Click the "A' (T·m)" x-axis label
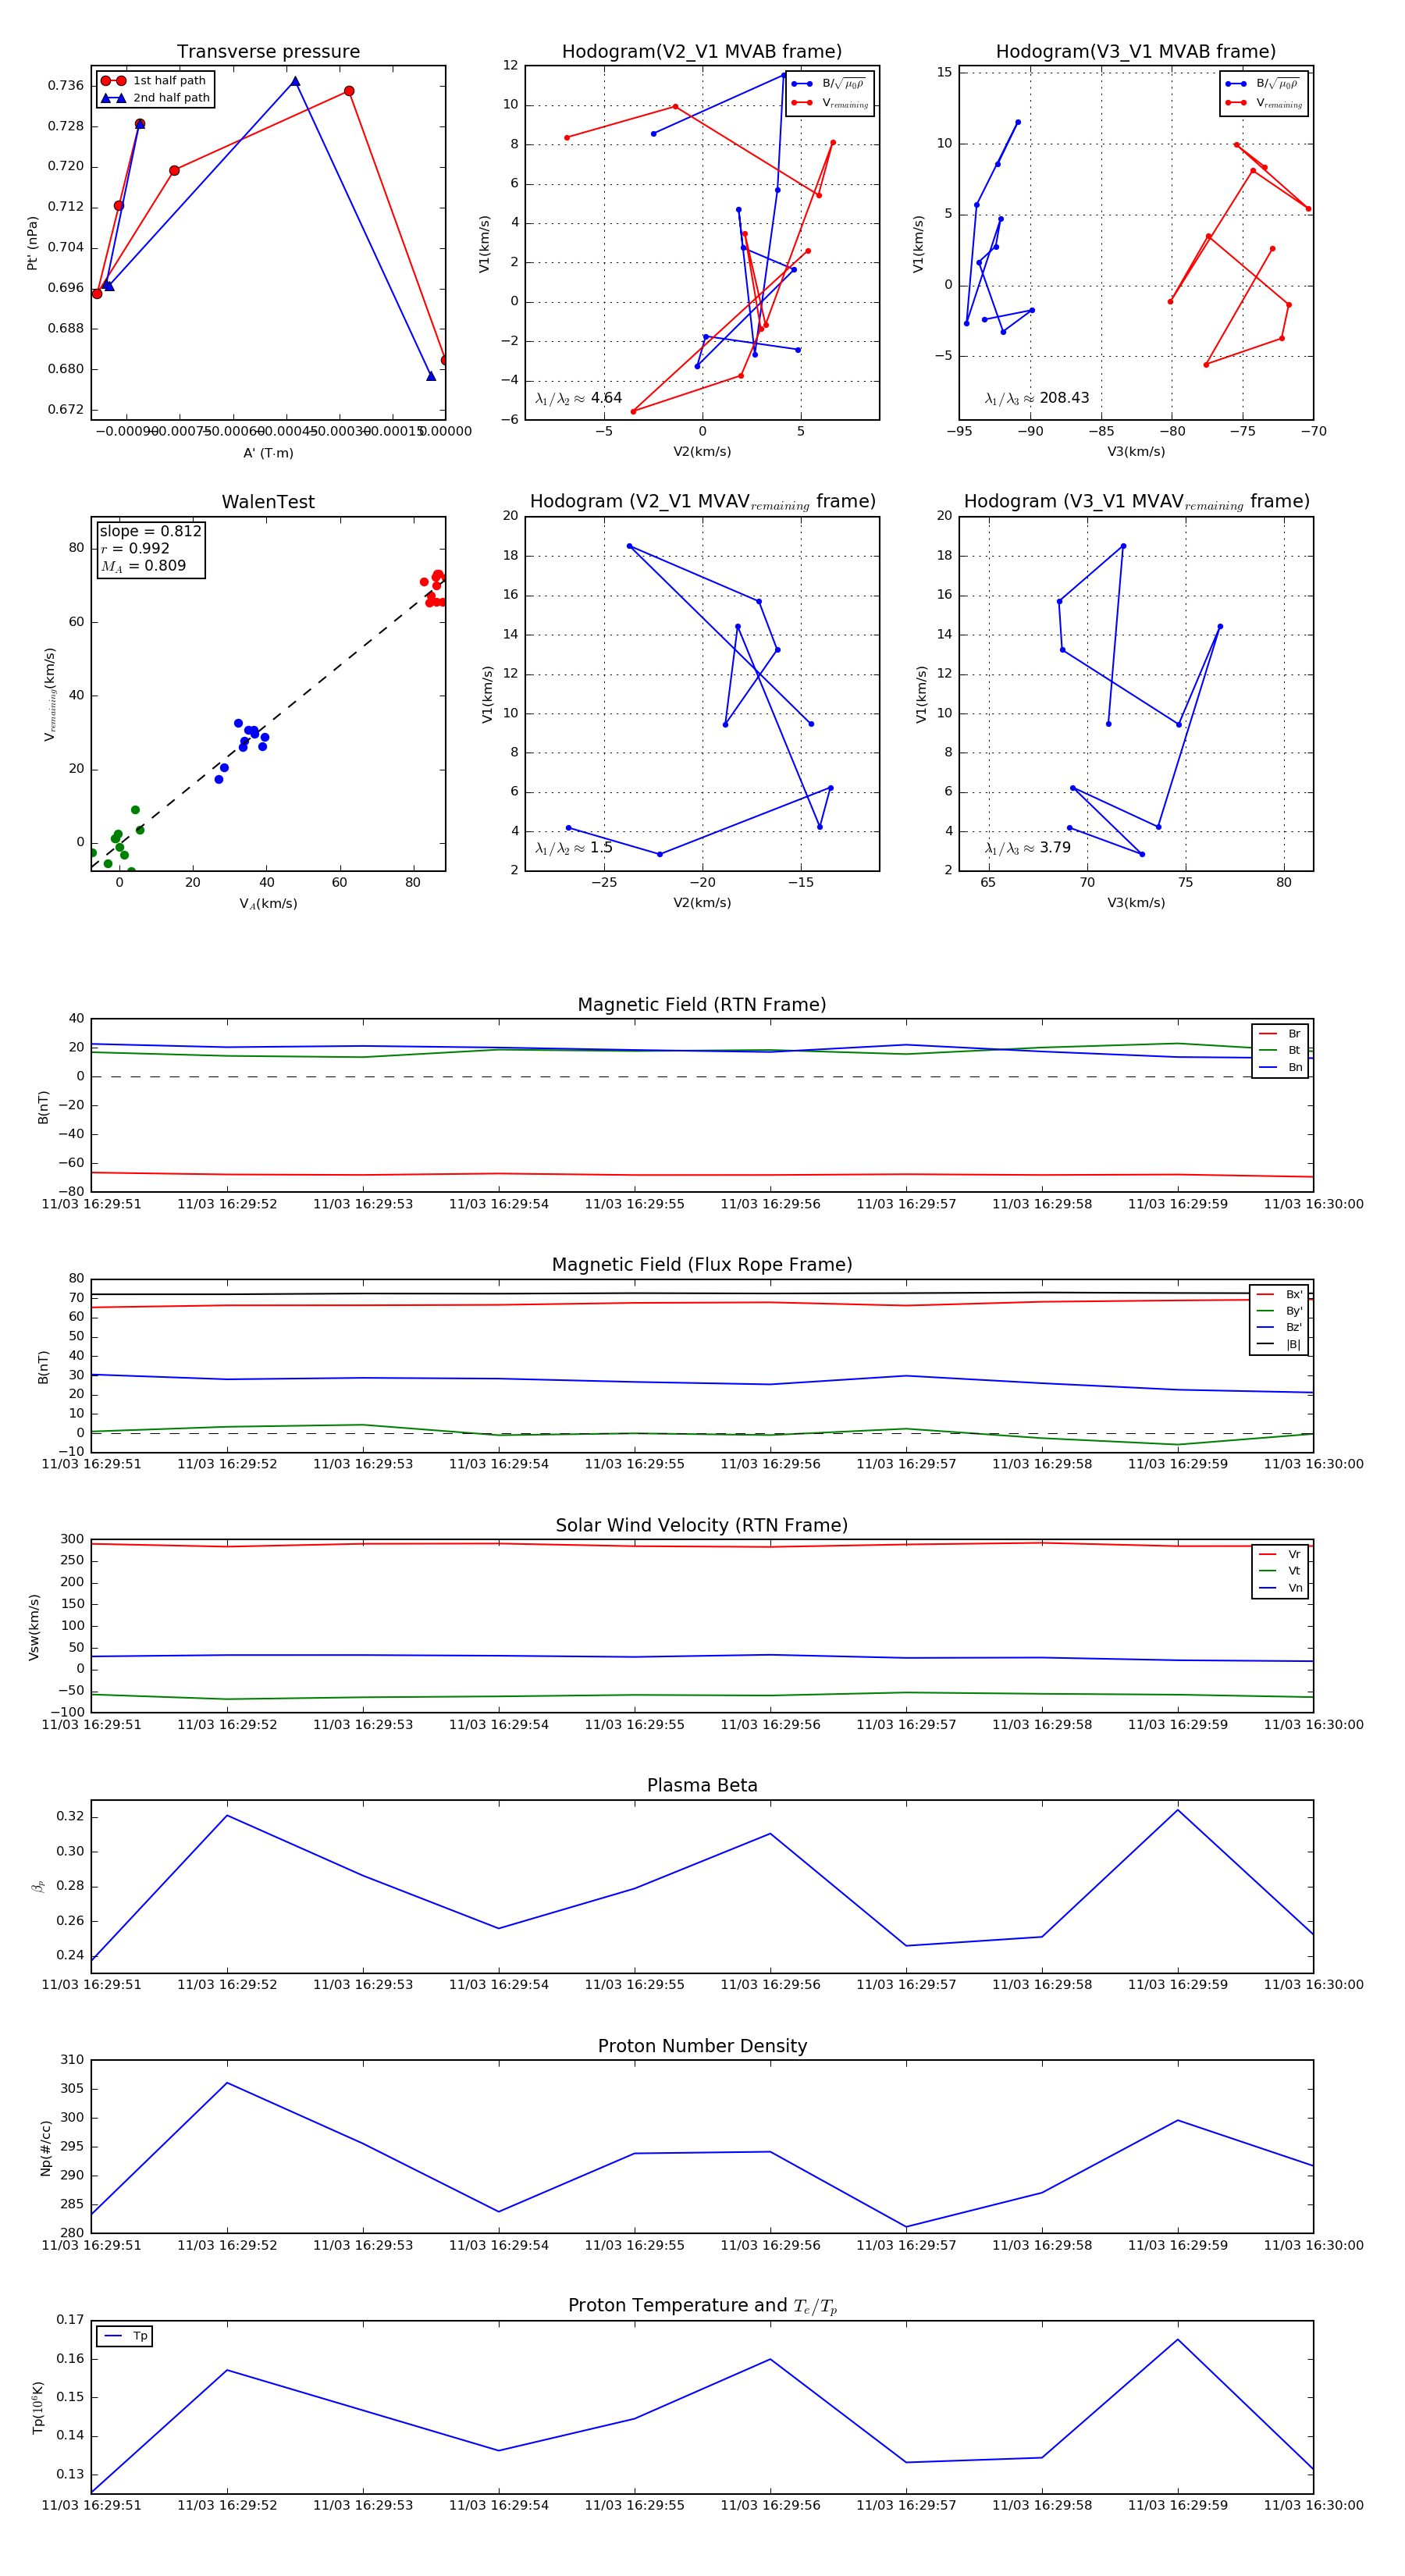Viewport: 1405px width, 2576px height. click(x=268, y=453)
